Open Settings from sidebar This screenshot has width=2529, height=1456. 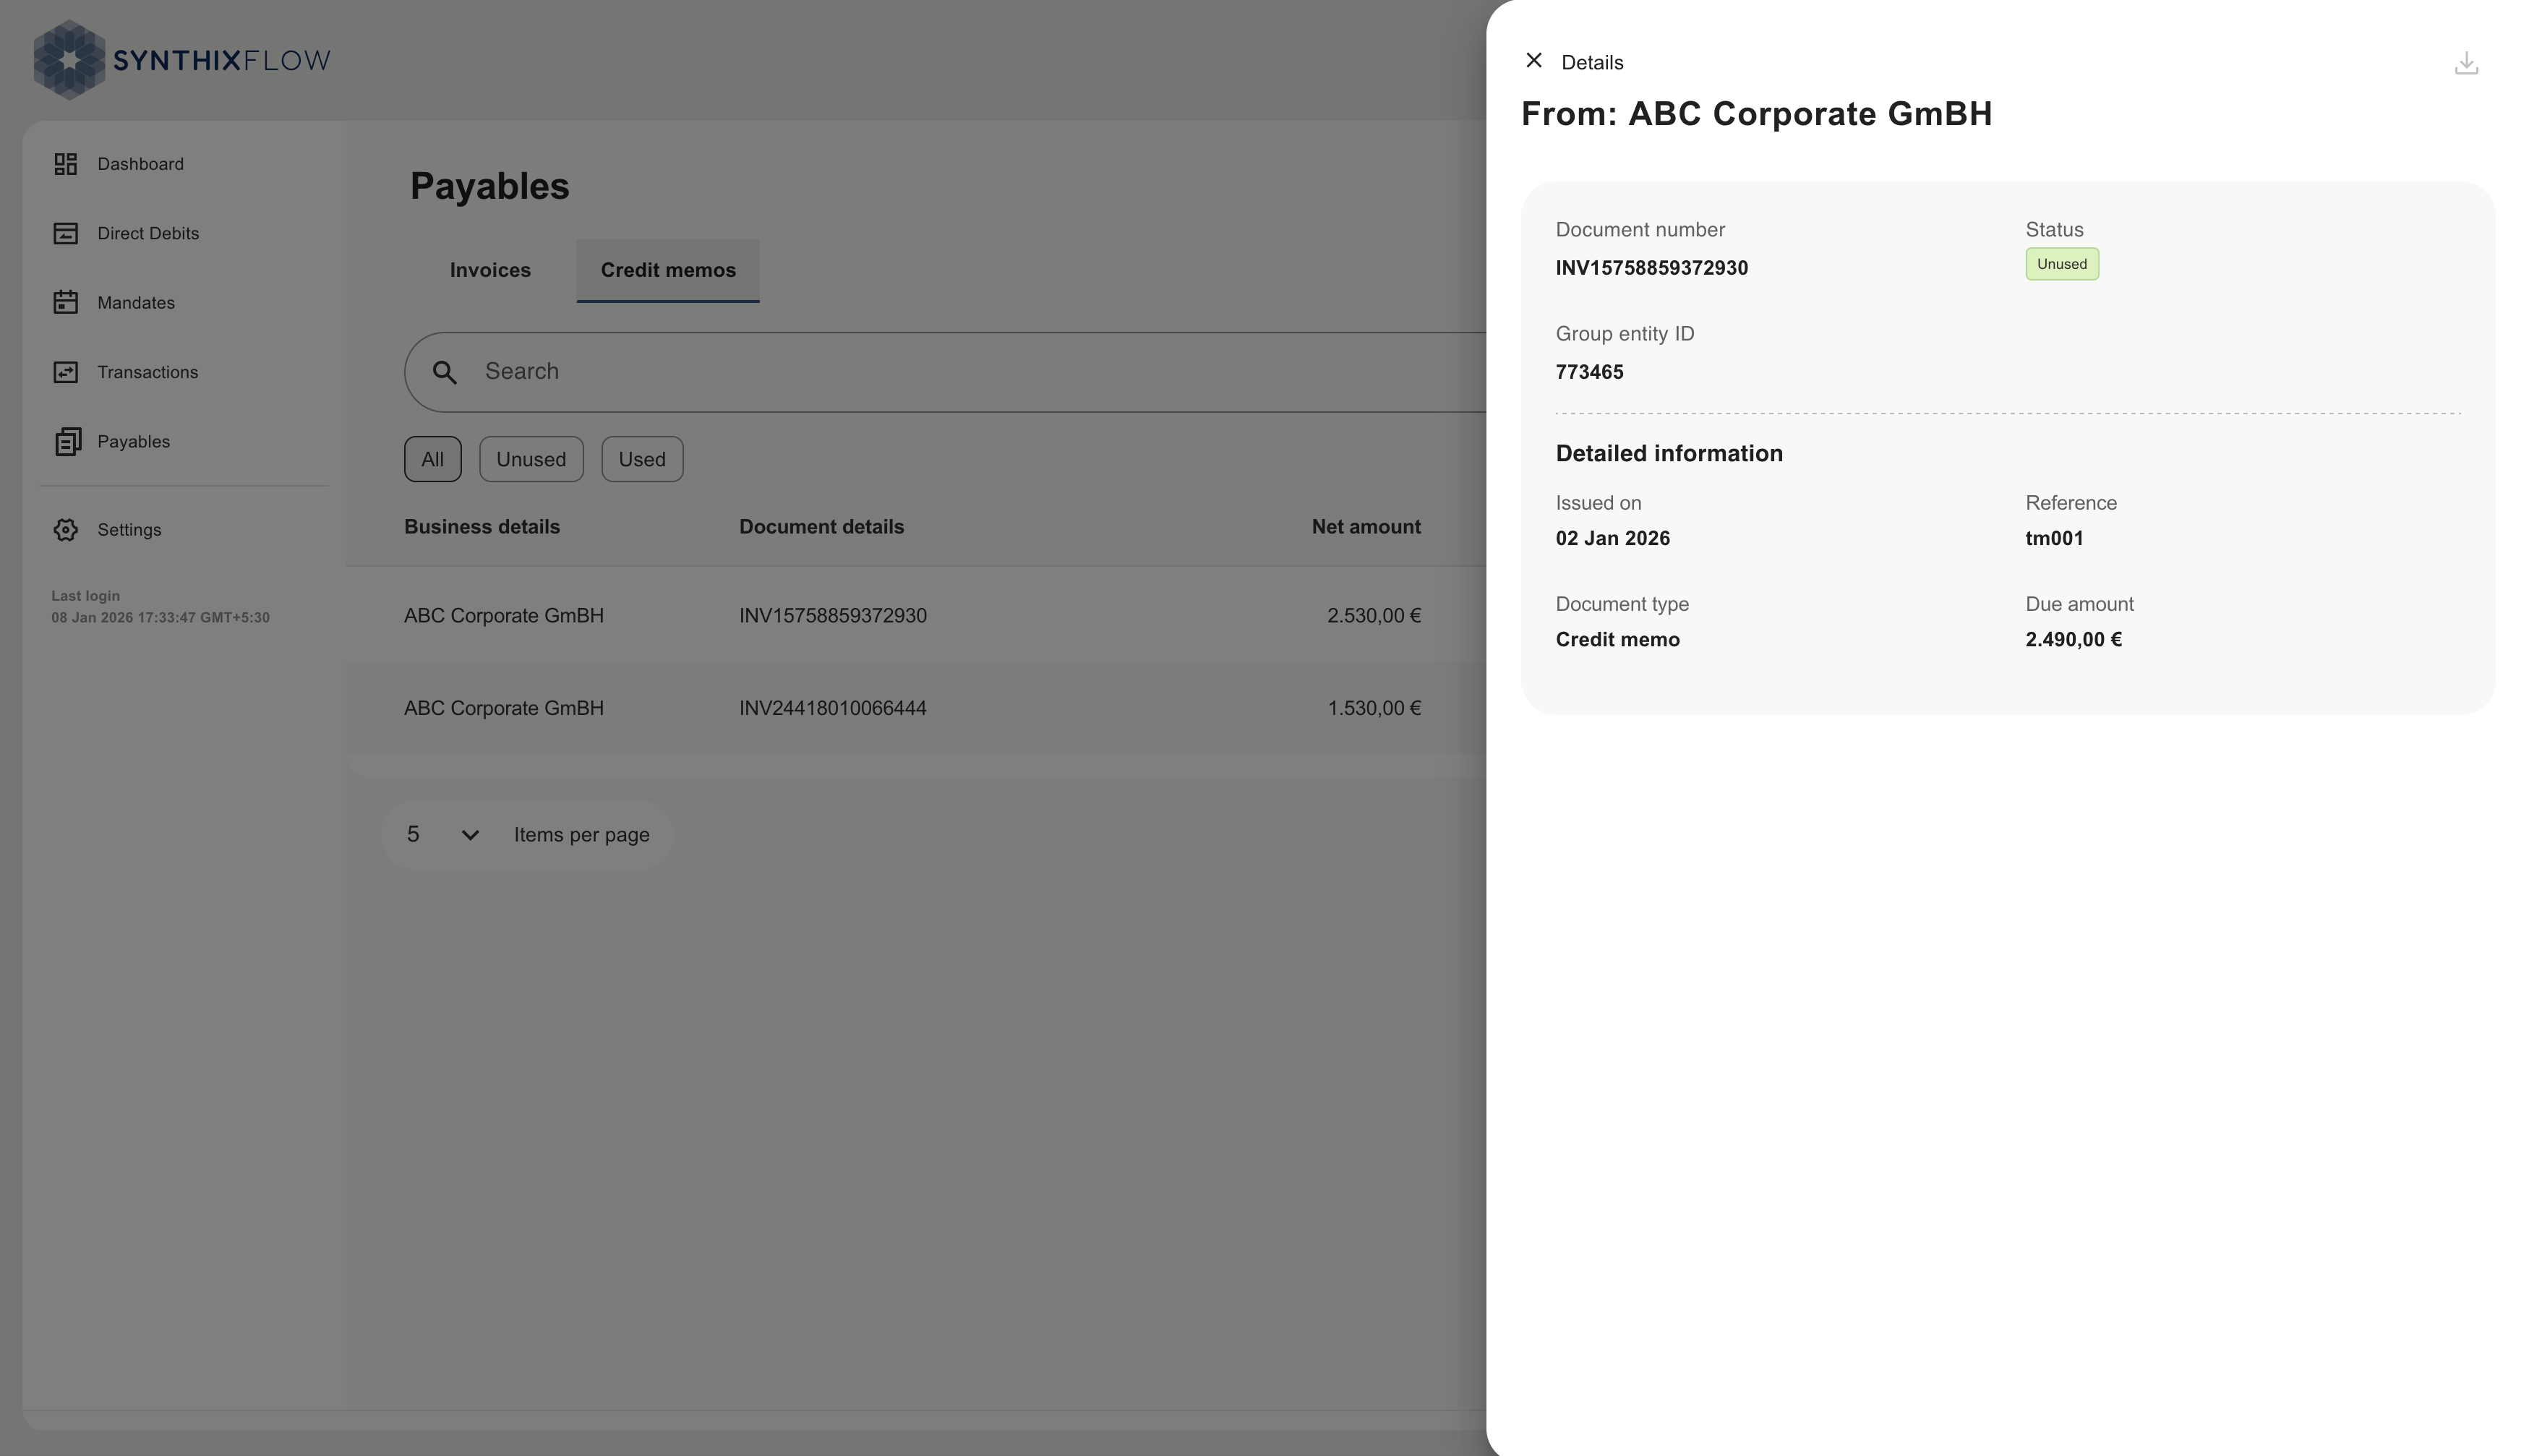129,530
